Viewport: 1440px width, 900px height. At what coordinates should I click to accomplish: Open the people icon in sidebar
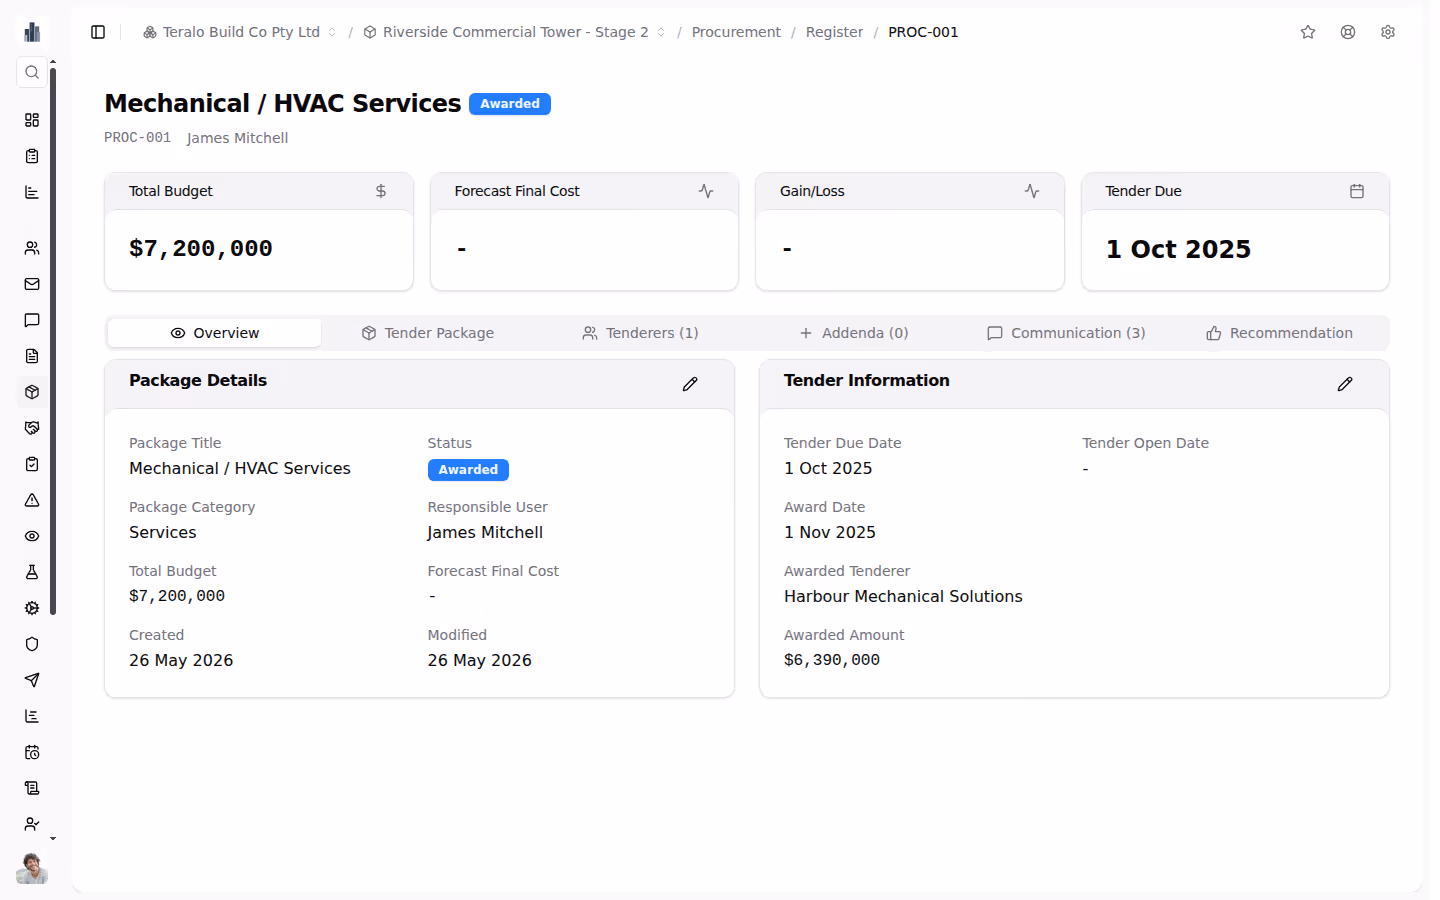click(32, 248)
